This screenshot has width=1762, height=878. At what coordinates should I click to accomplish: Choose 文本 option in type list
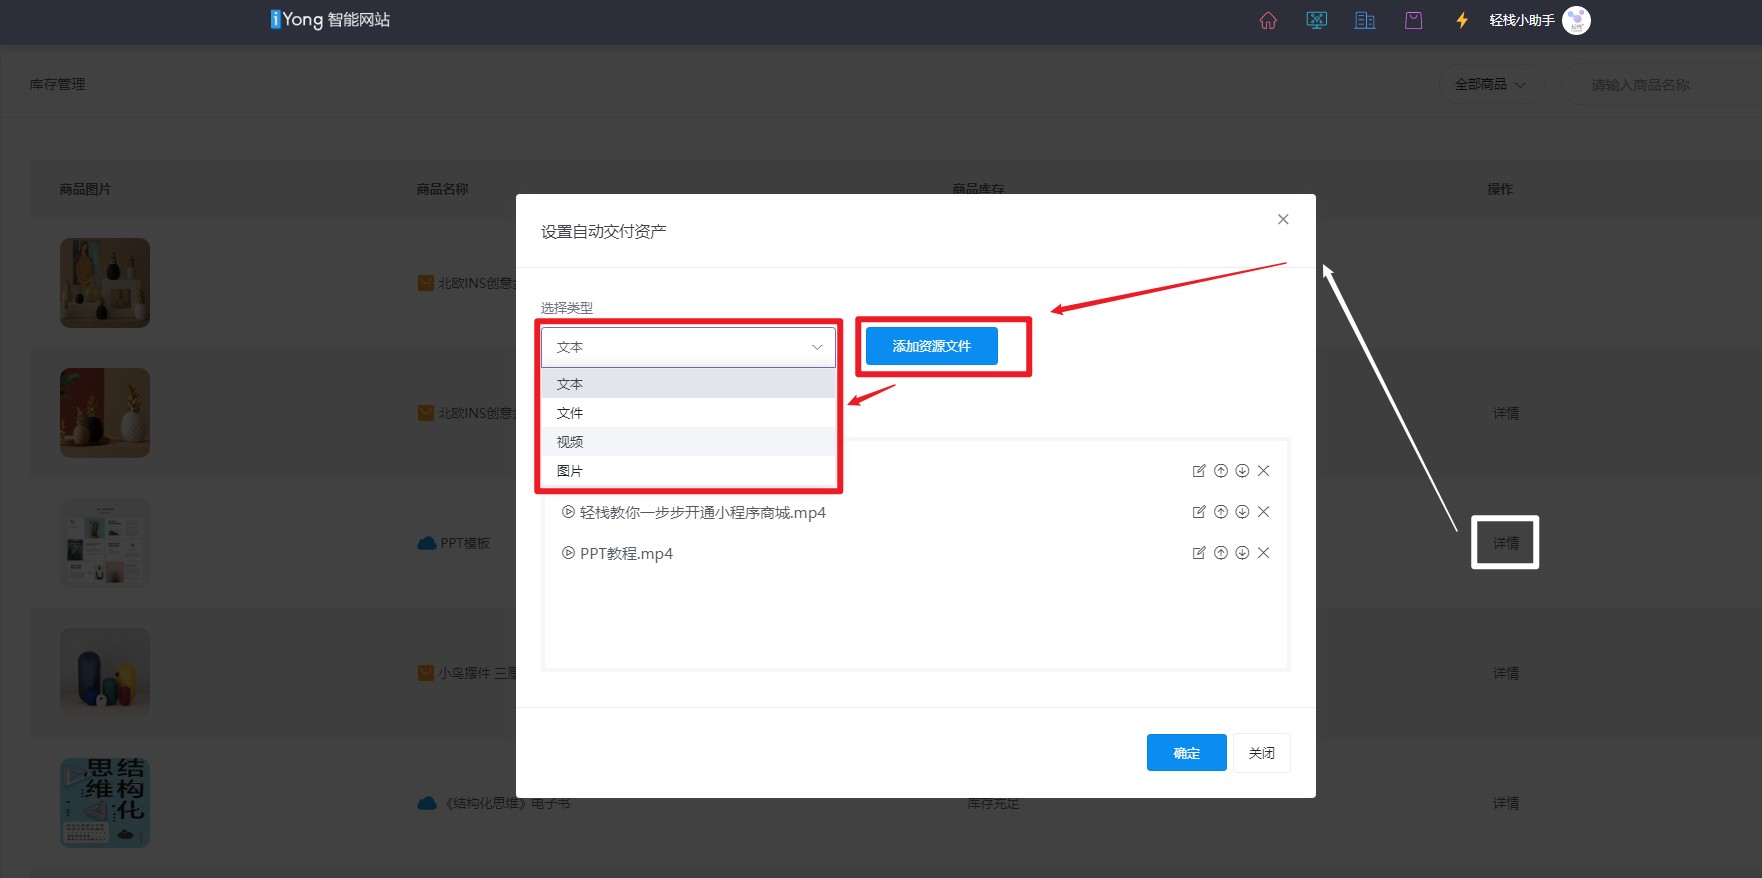(688, 384)
